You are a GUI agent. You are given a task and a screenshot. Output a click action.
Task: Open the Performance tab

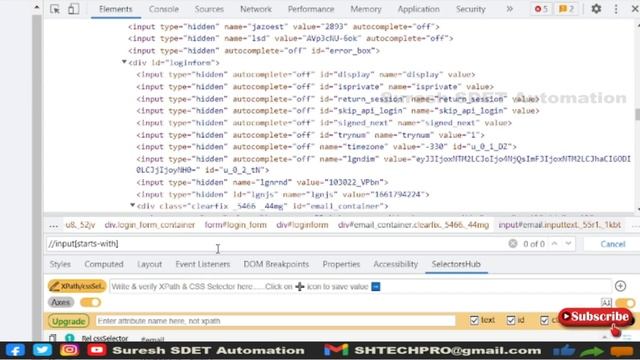311,9
